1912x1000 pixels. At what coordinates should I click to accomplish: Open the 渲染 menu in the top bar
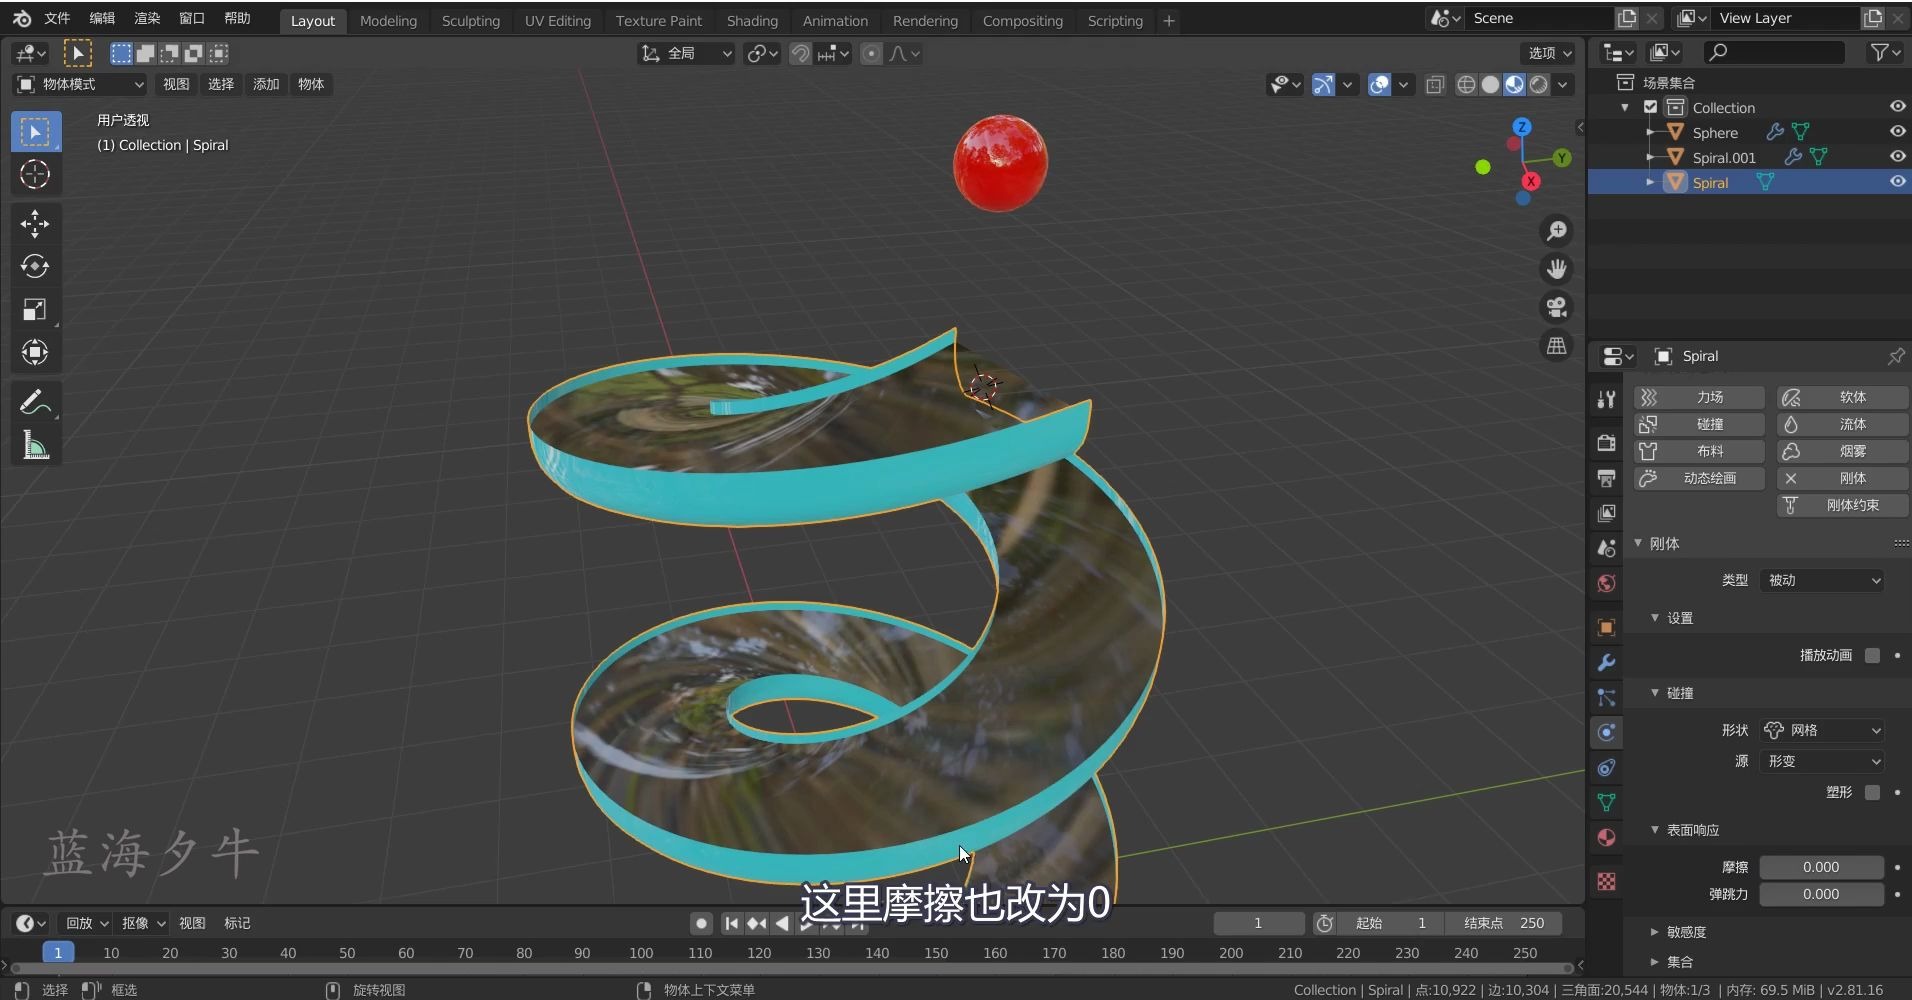146,17
